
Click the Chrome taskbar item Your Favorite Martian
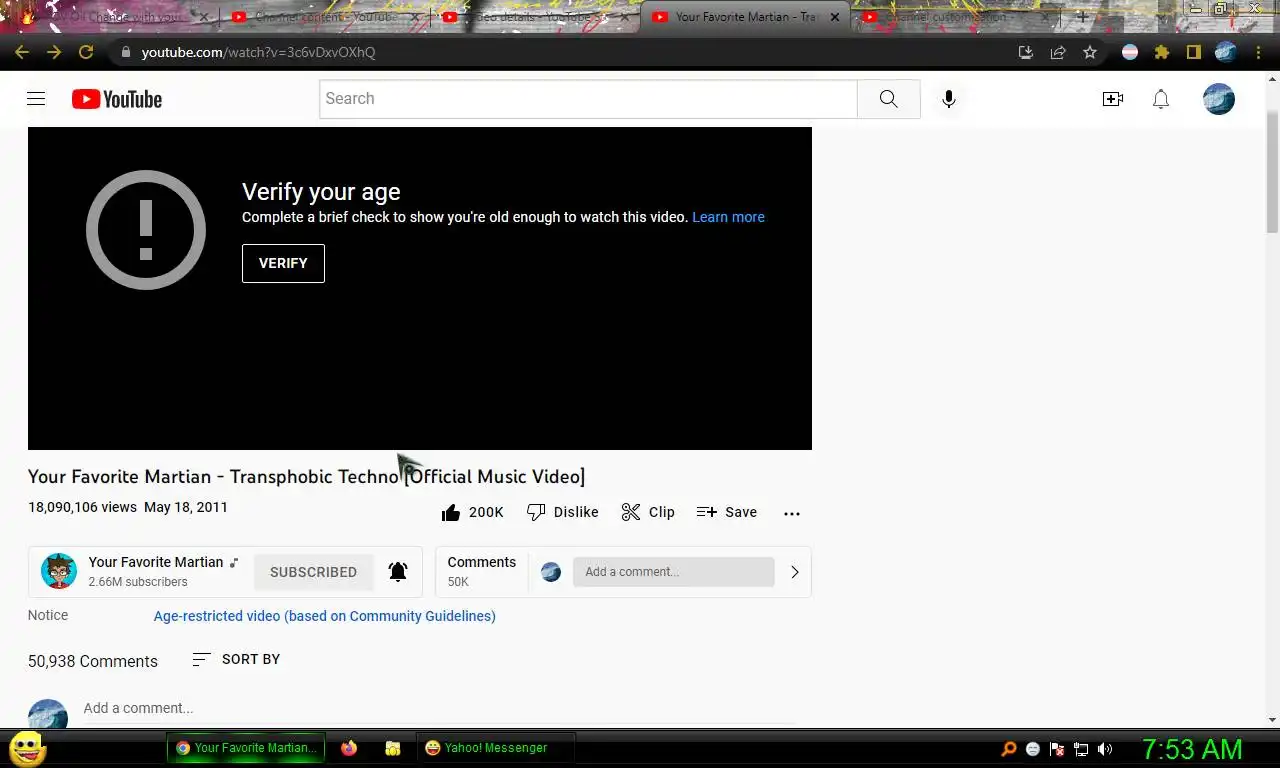click(x=245, y=748)
